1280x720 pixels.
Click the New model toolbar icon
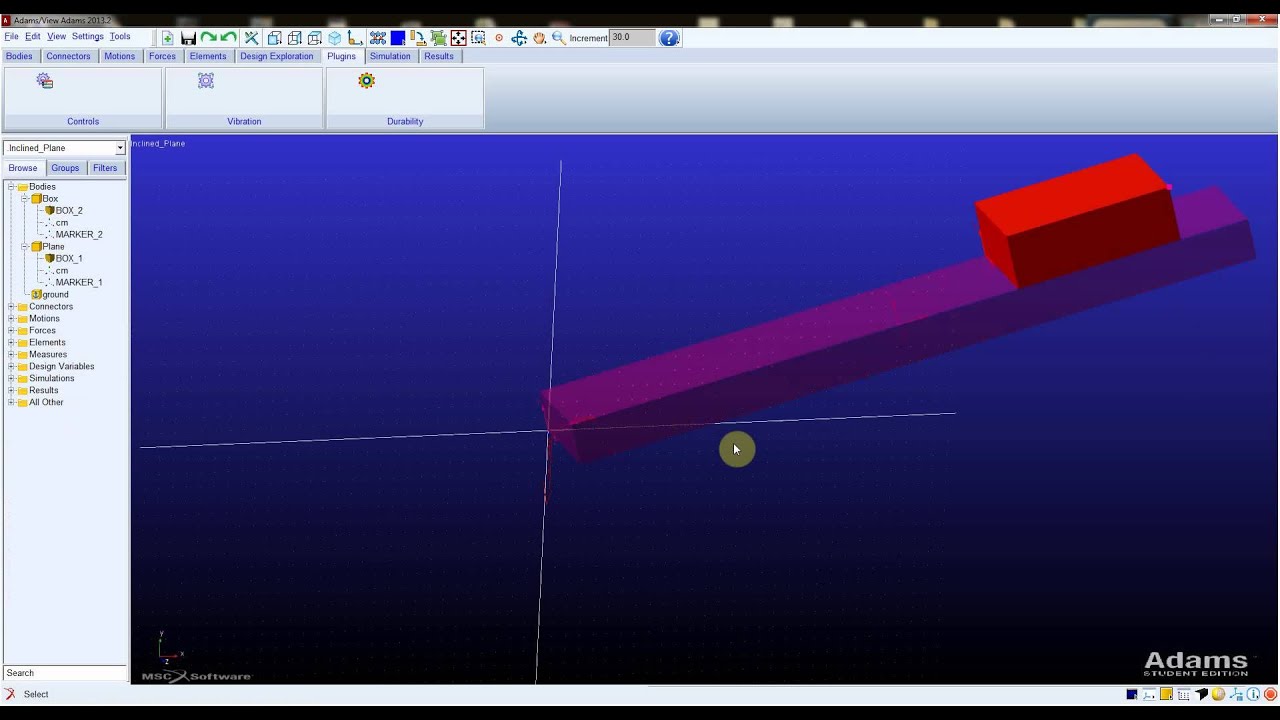(167, 38)
